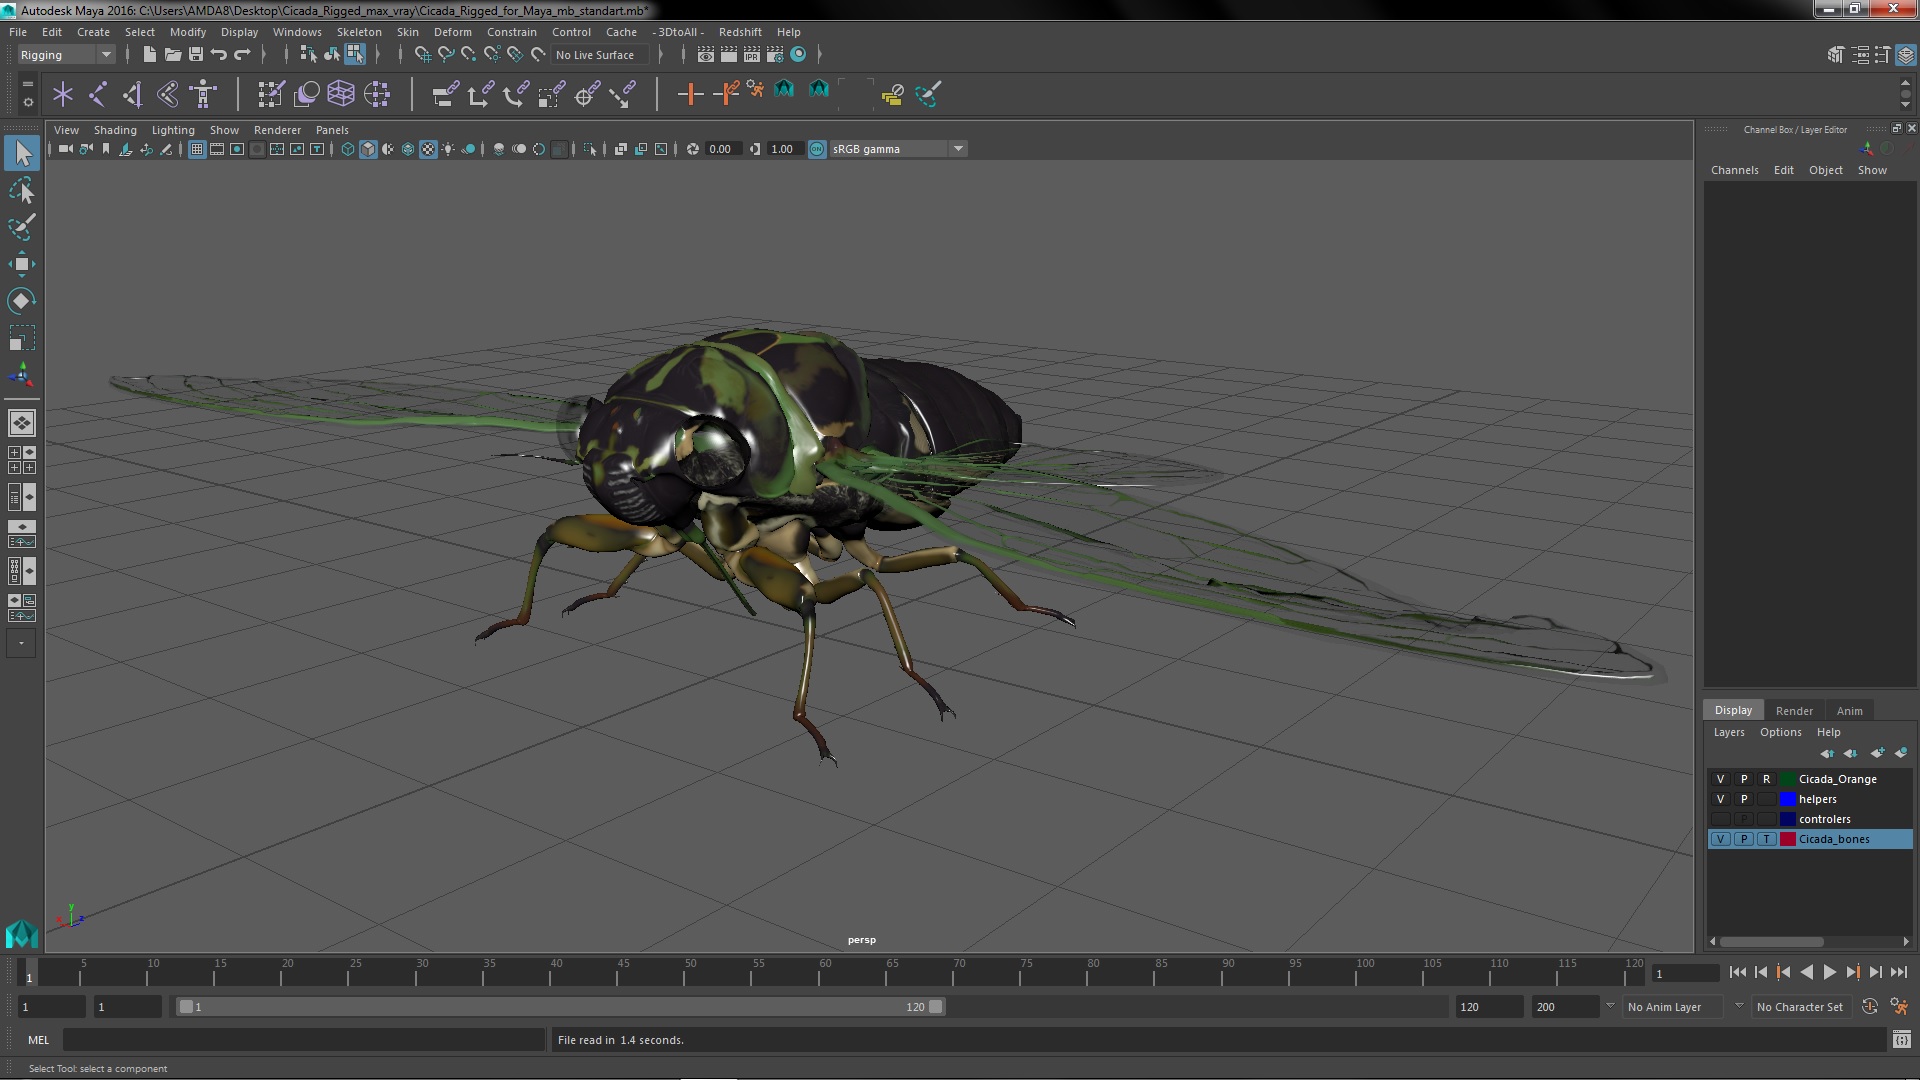Switch to the Anim layer tab
Image resolution: width=1920 pixels, height=1080 pixels.
(x=1849, y=711)
